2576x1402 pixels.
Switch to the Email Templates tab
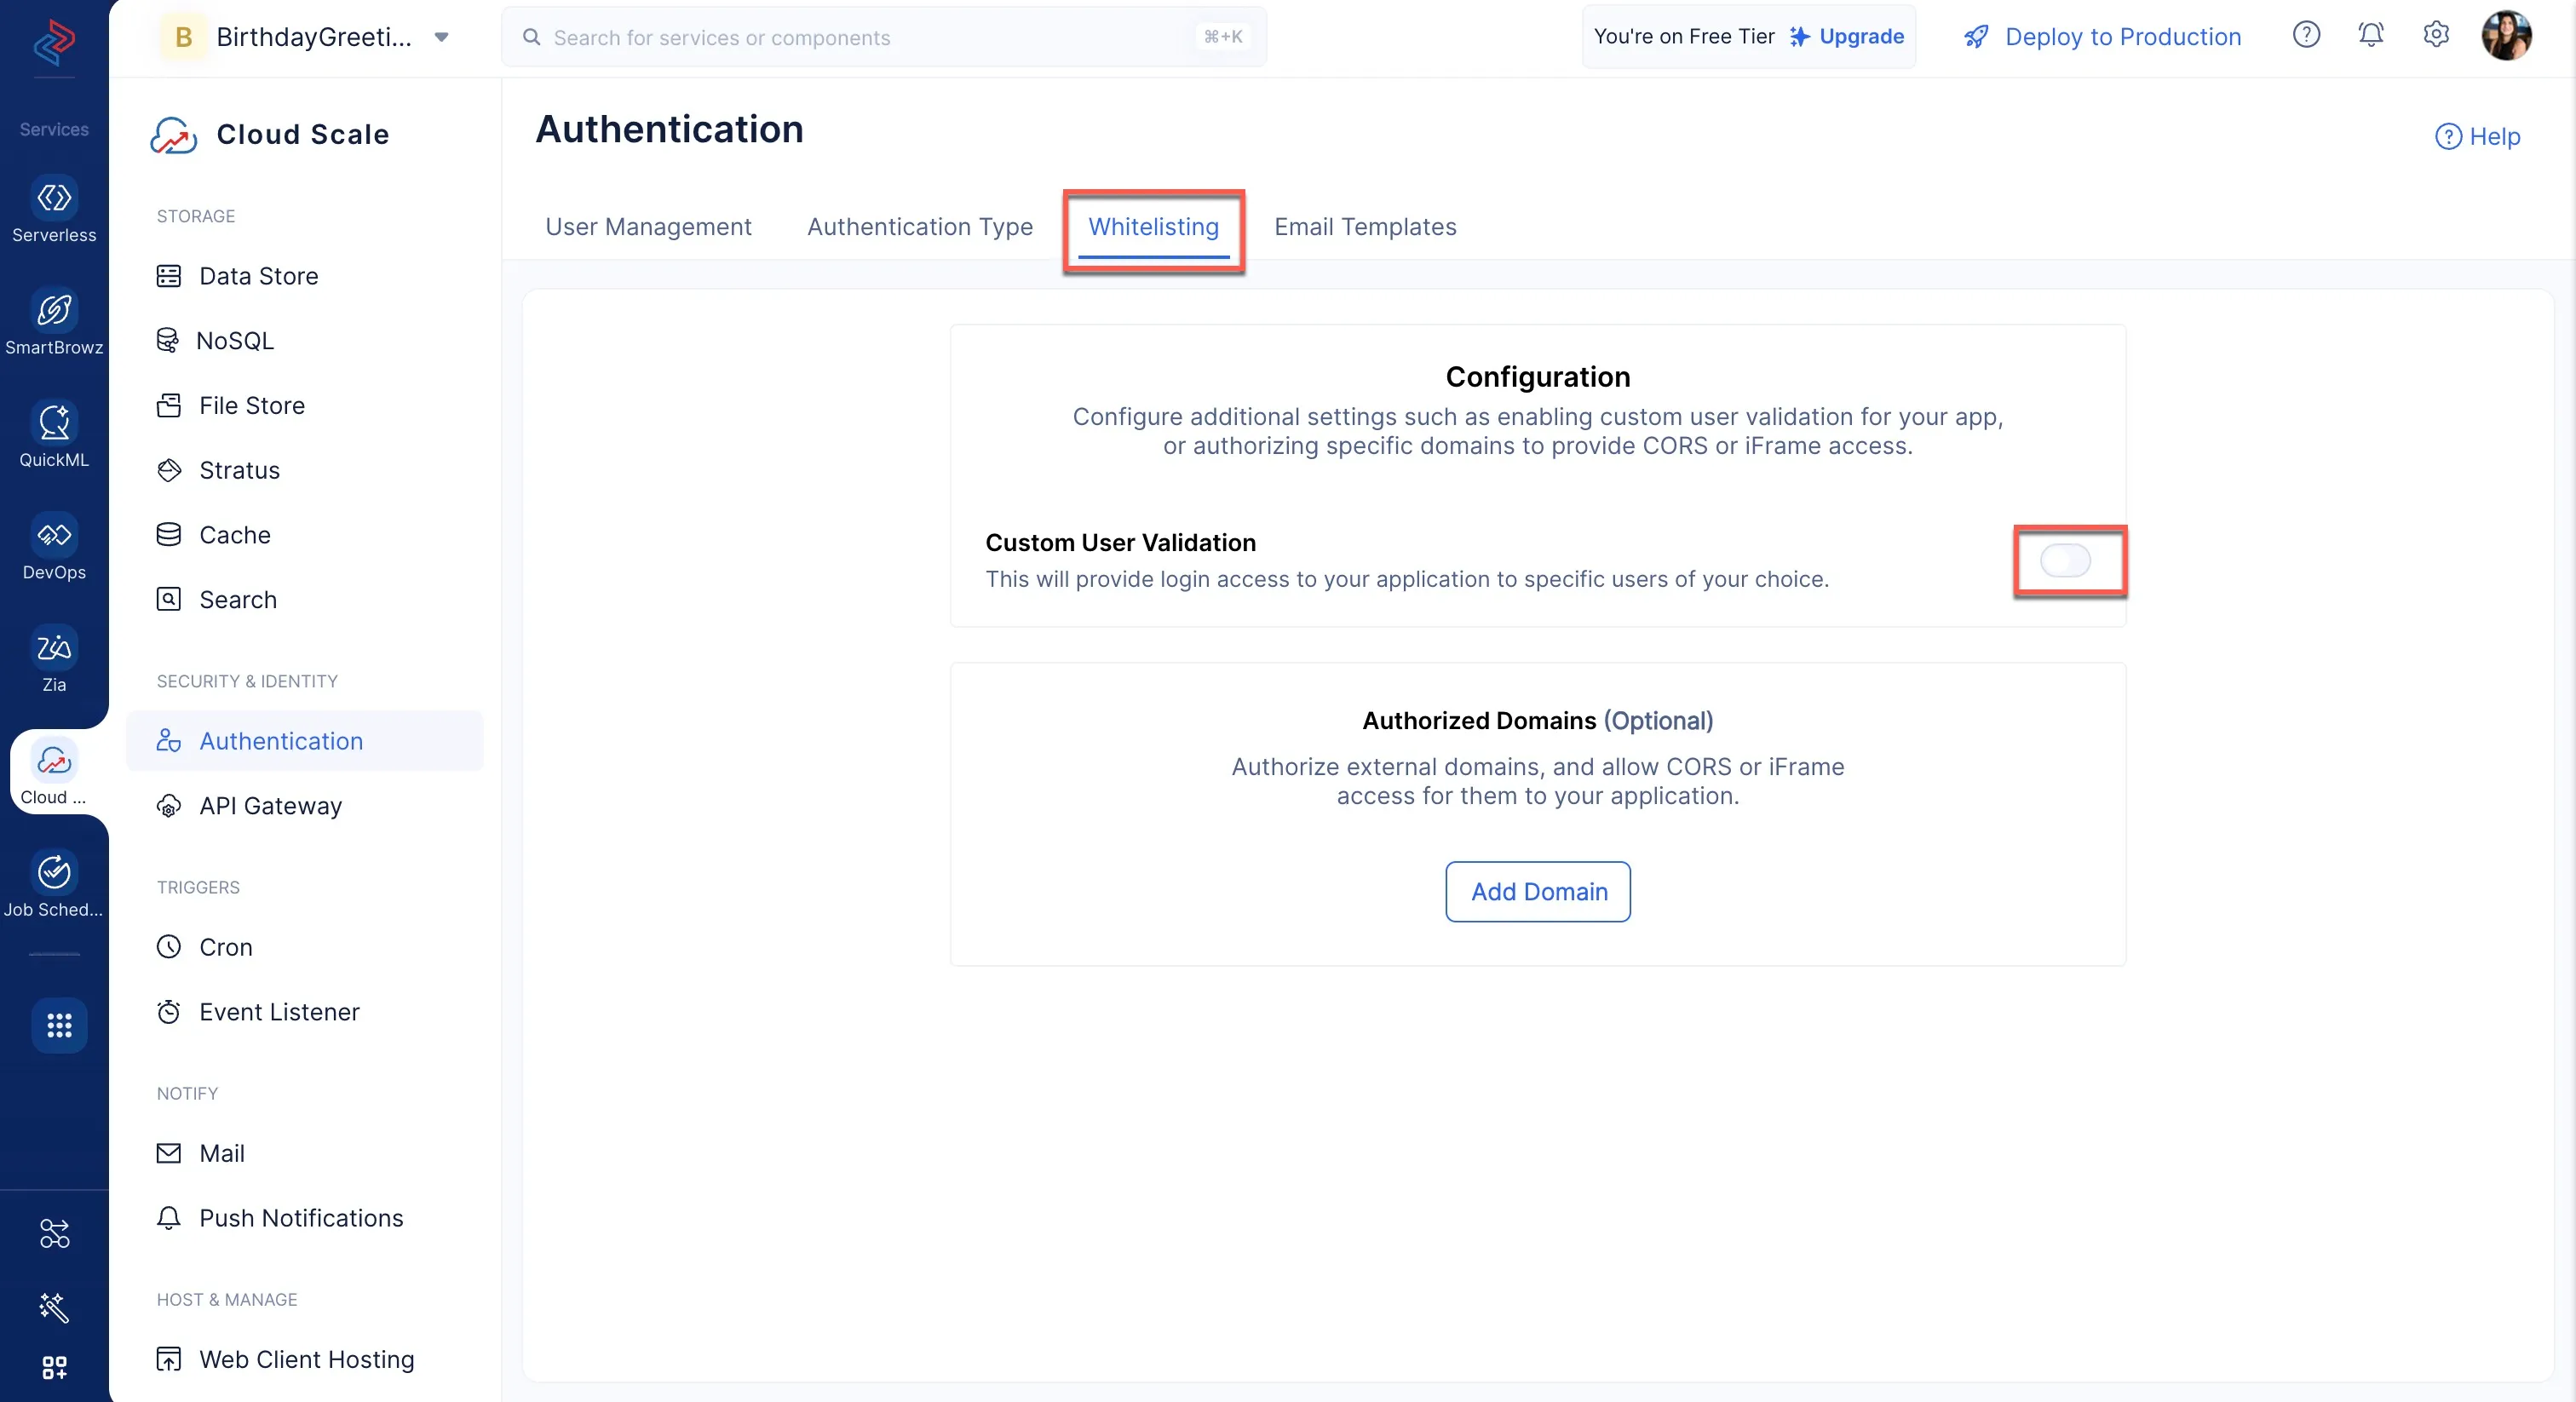(x=1365, y=227)
